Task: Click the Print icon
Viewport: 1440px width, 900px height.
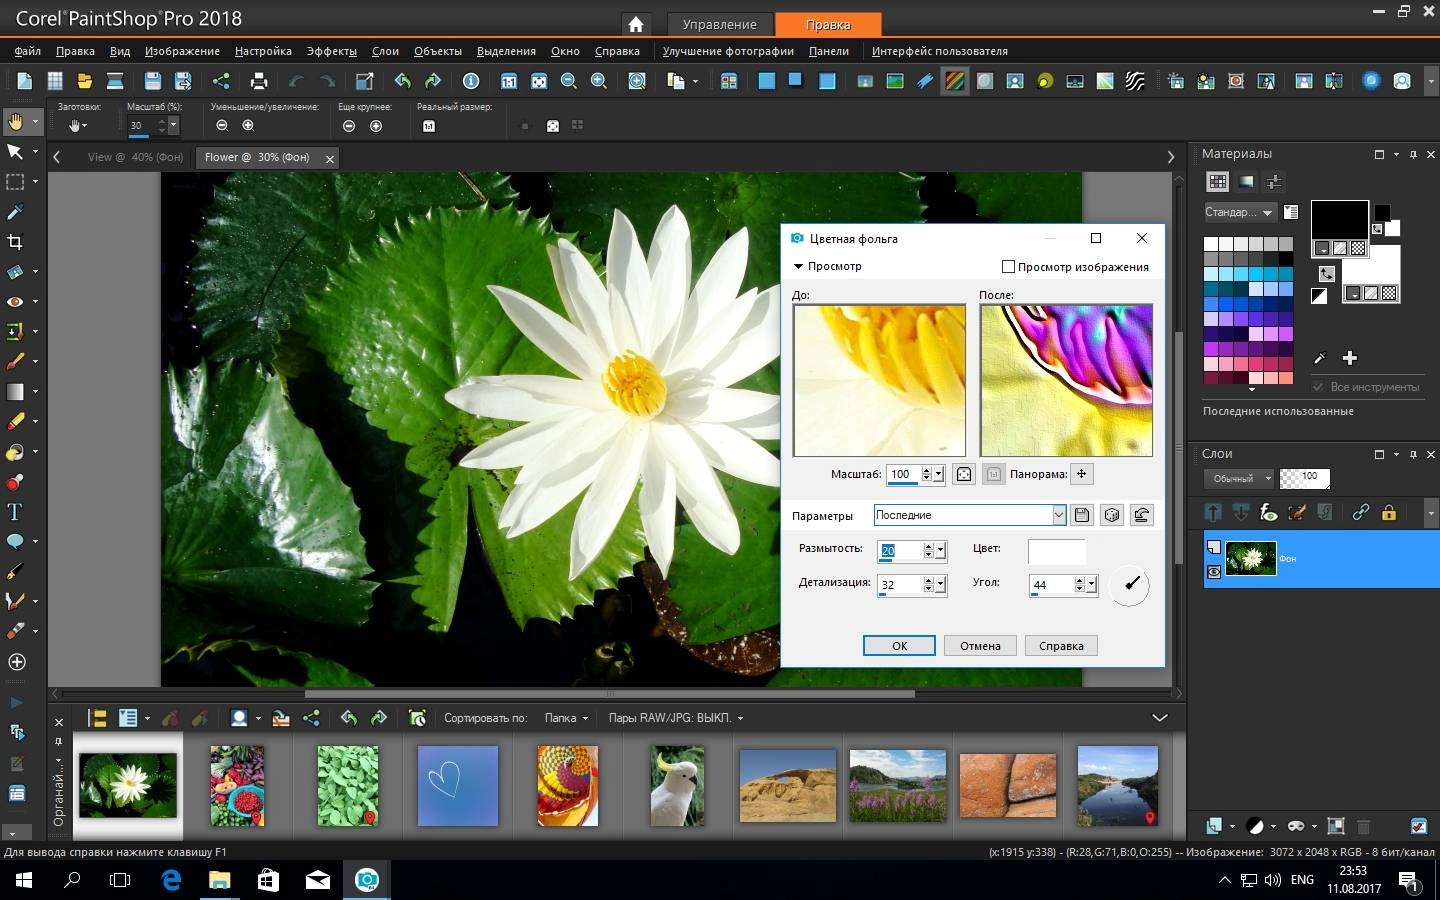Action: [x=259, y=82]
